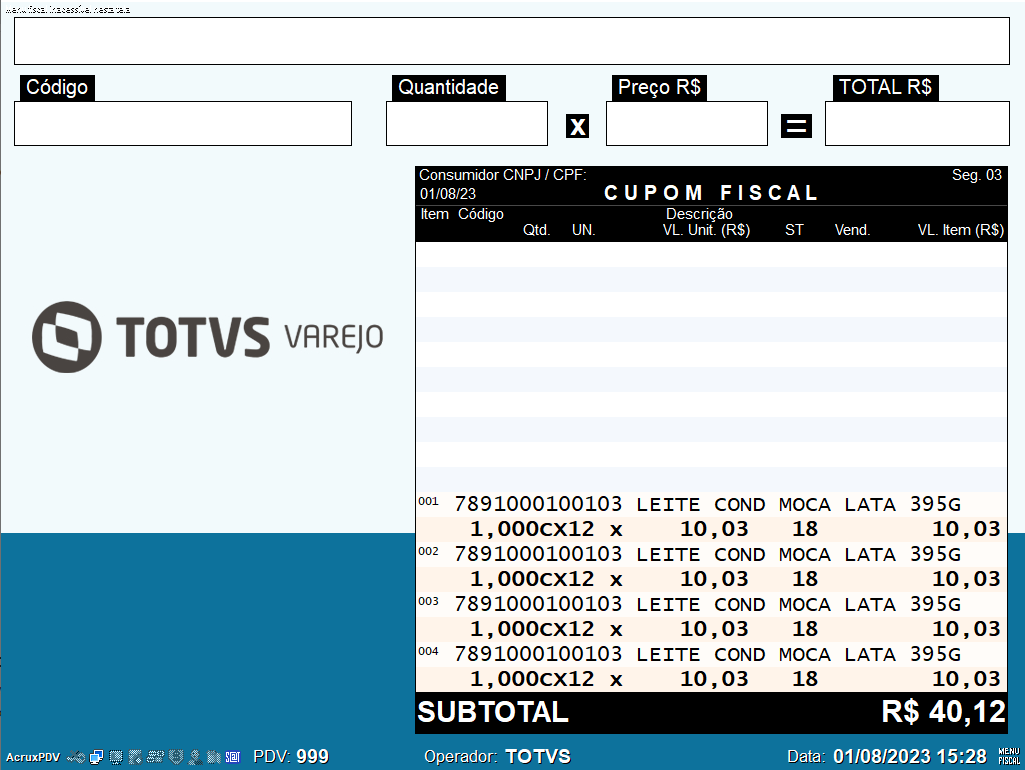
Task: Click the TOTVS Varejo logo
Action: 208,337
